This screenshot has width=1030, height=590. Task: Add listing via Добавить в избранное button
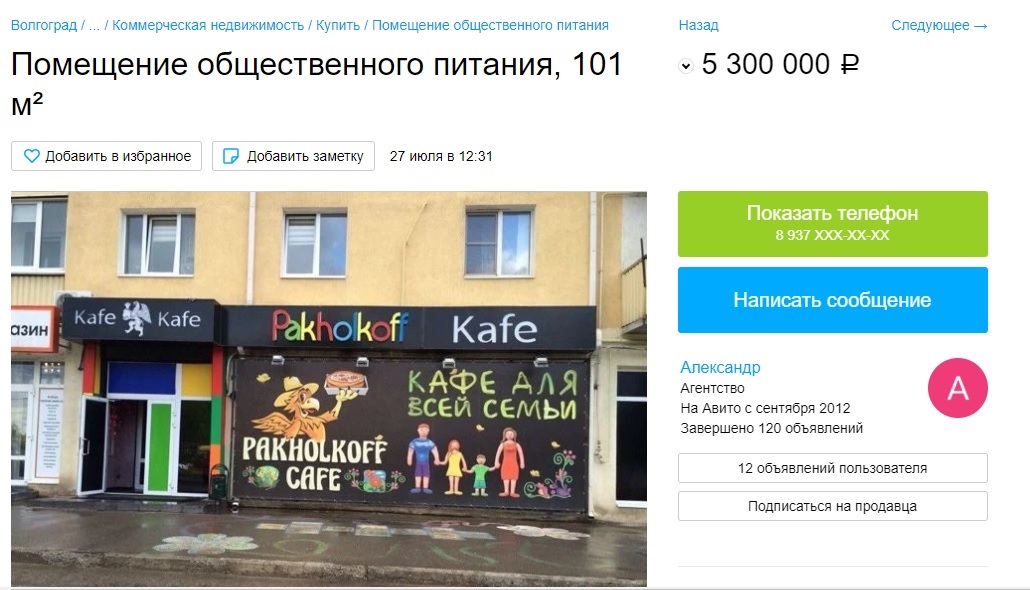[106, 156]
